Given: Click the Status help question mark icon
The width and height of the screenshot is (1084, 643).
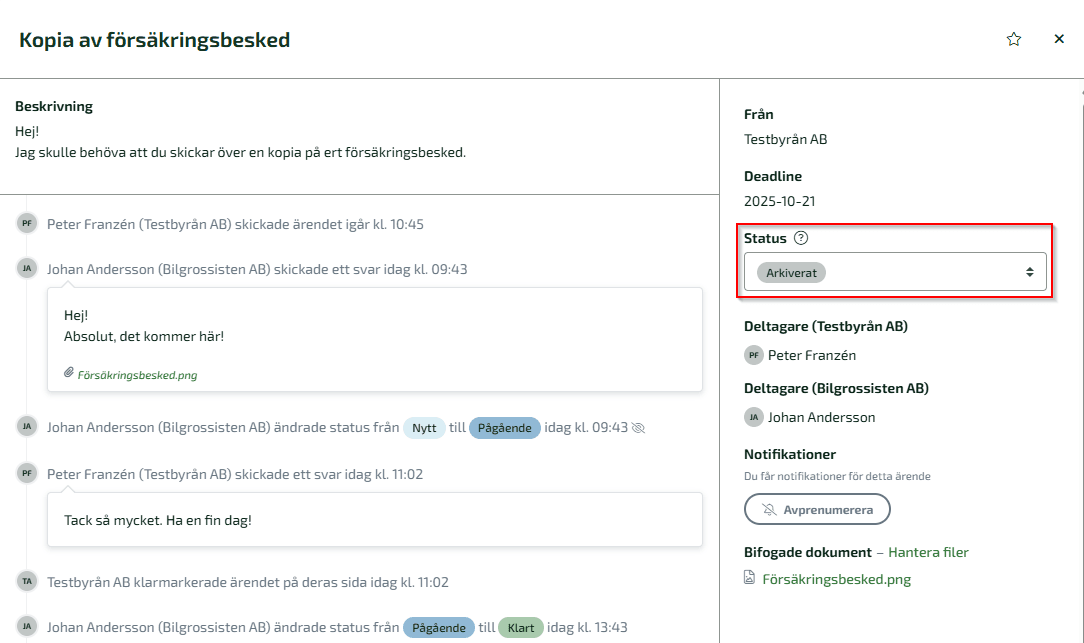Looking at the screenshot, I should tap(800, 238).
